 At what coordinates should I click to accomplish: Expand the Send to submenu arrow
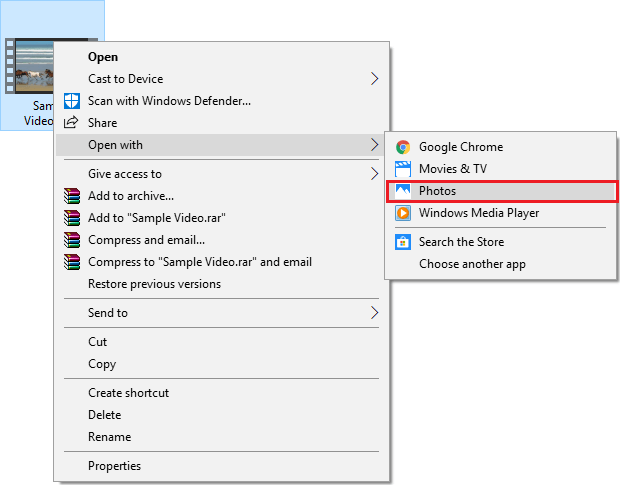pos(374,313)
